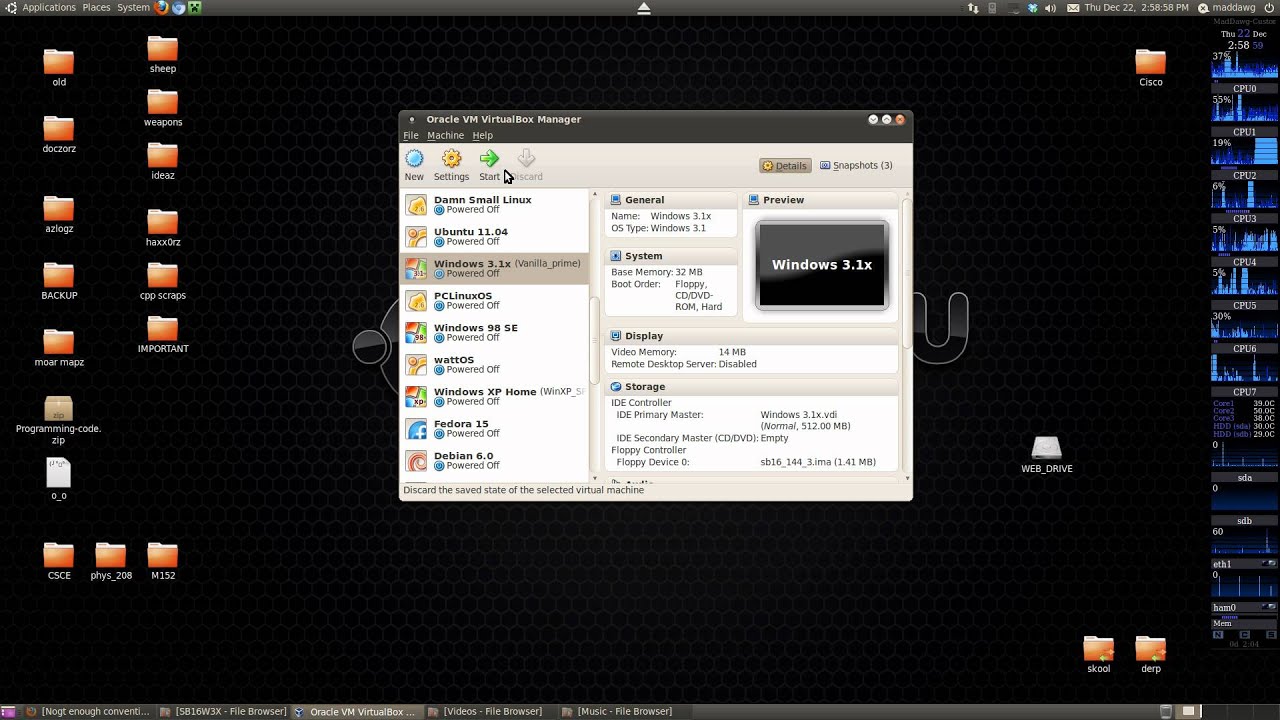Select the Damn Small Linux VM icon
1280x720 pixels.
coord(416,204)
